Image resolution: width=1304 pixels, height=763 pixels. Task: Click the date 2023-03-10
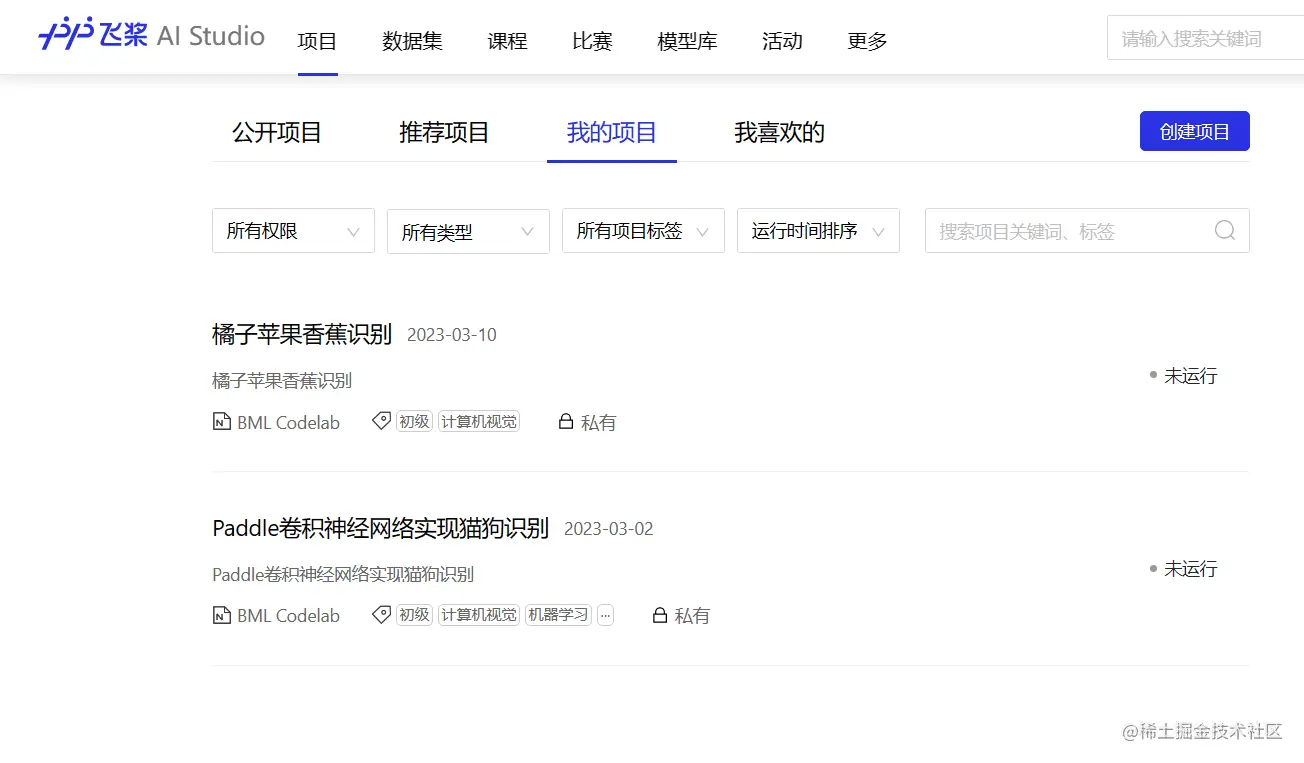coord(452,335)
